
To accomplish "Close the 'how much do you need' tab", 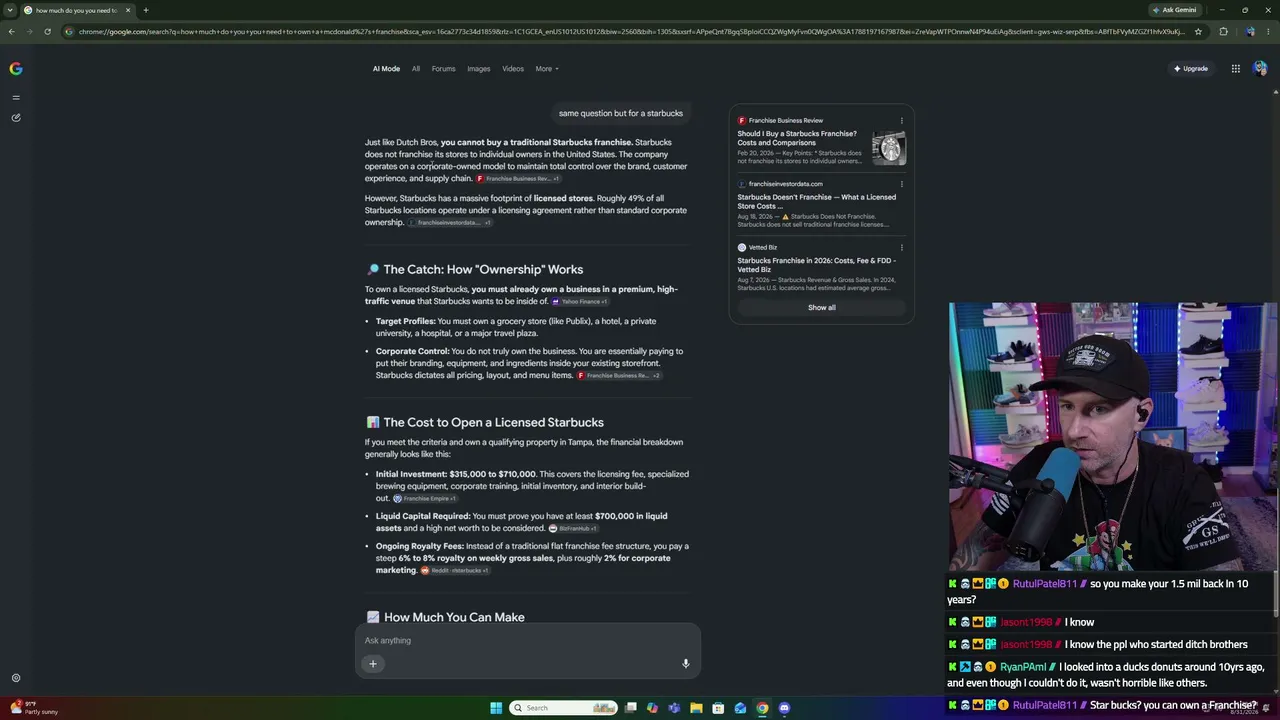I will tap(128, 10).
